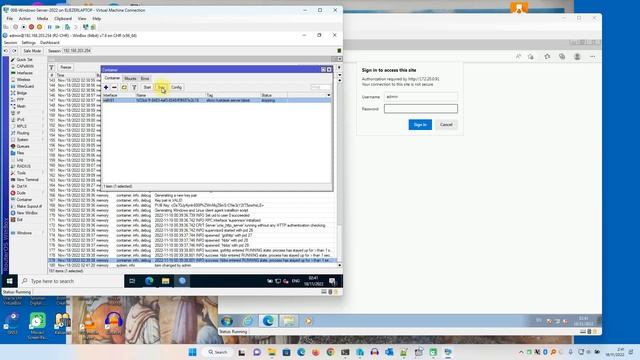Click red Shut Down icon in VM toolbar
The image size is (640, 360).
pos(31,27)
